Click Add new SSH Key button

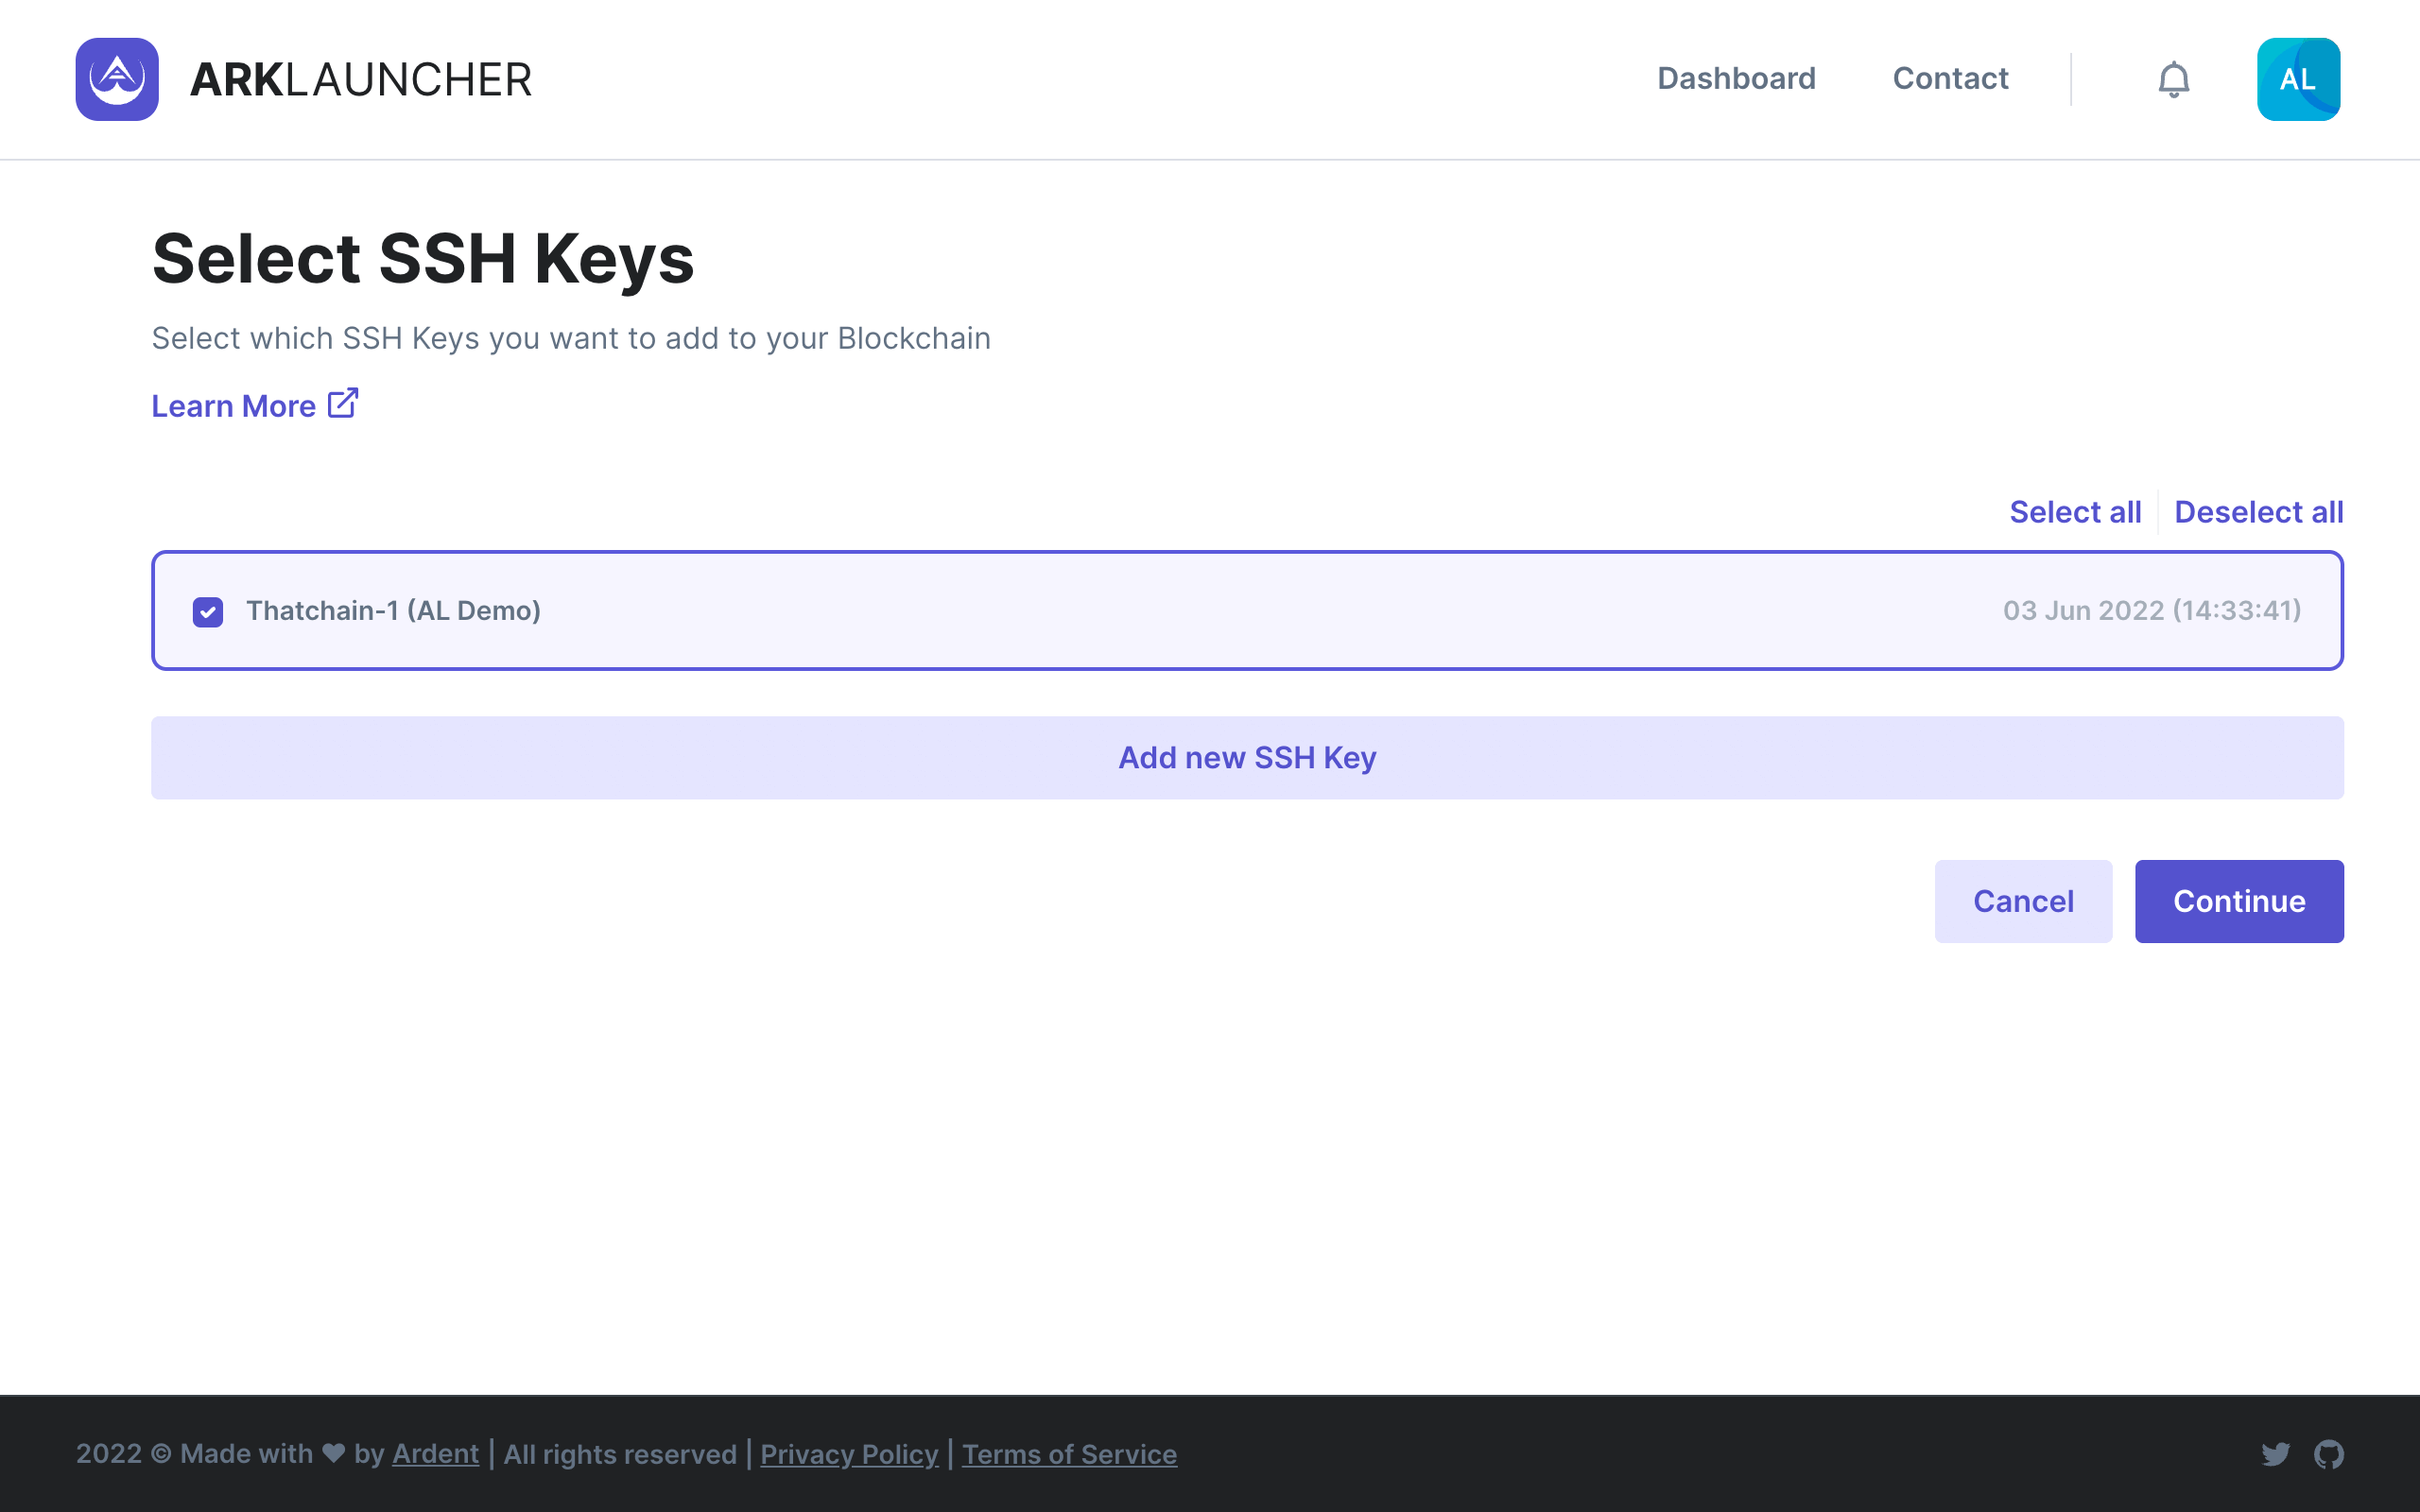(x=1246, y=757)
